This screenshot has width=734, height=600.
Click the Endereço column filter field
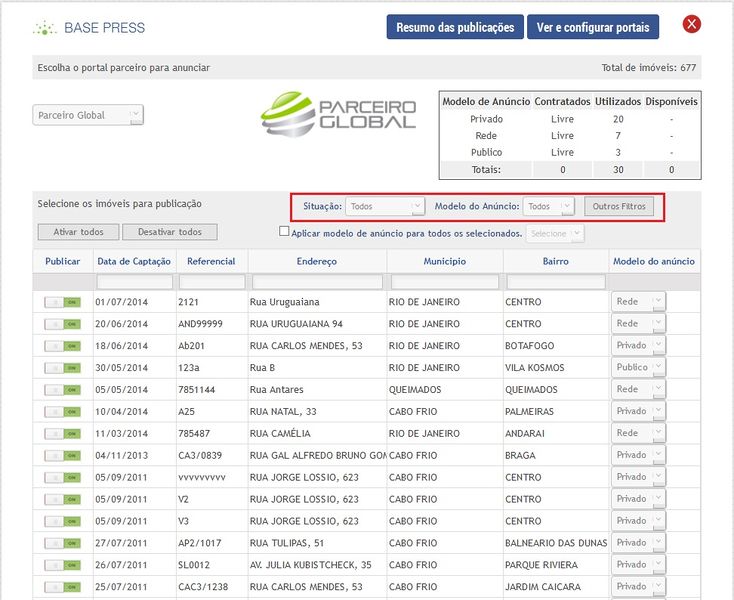316,282
